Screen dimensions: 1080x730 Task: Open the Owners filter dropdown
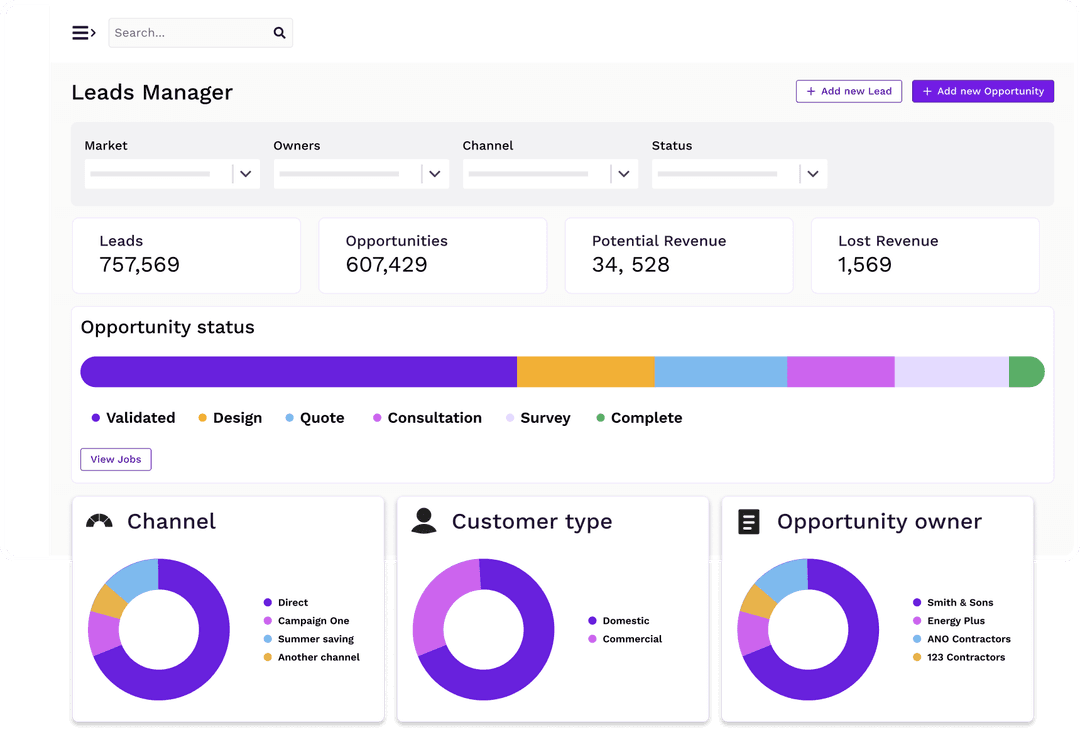point(434,174)
